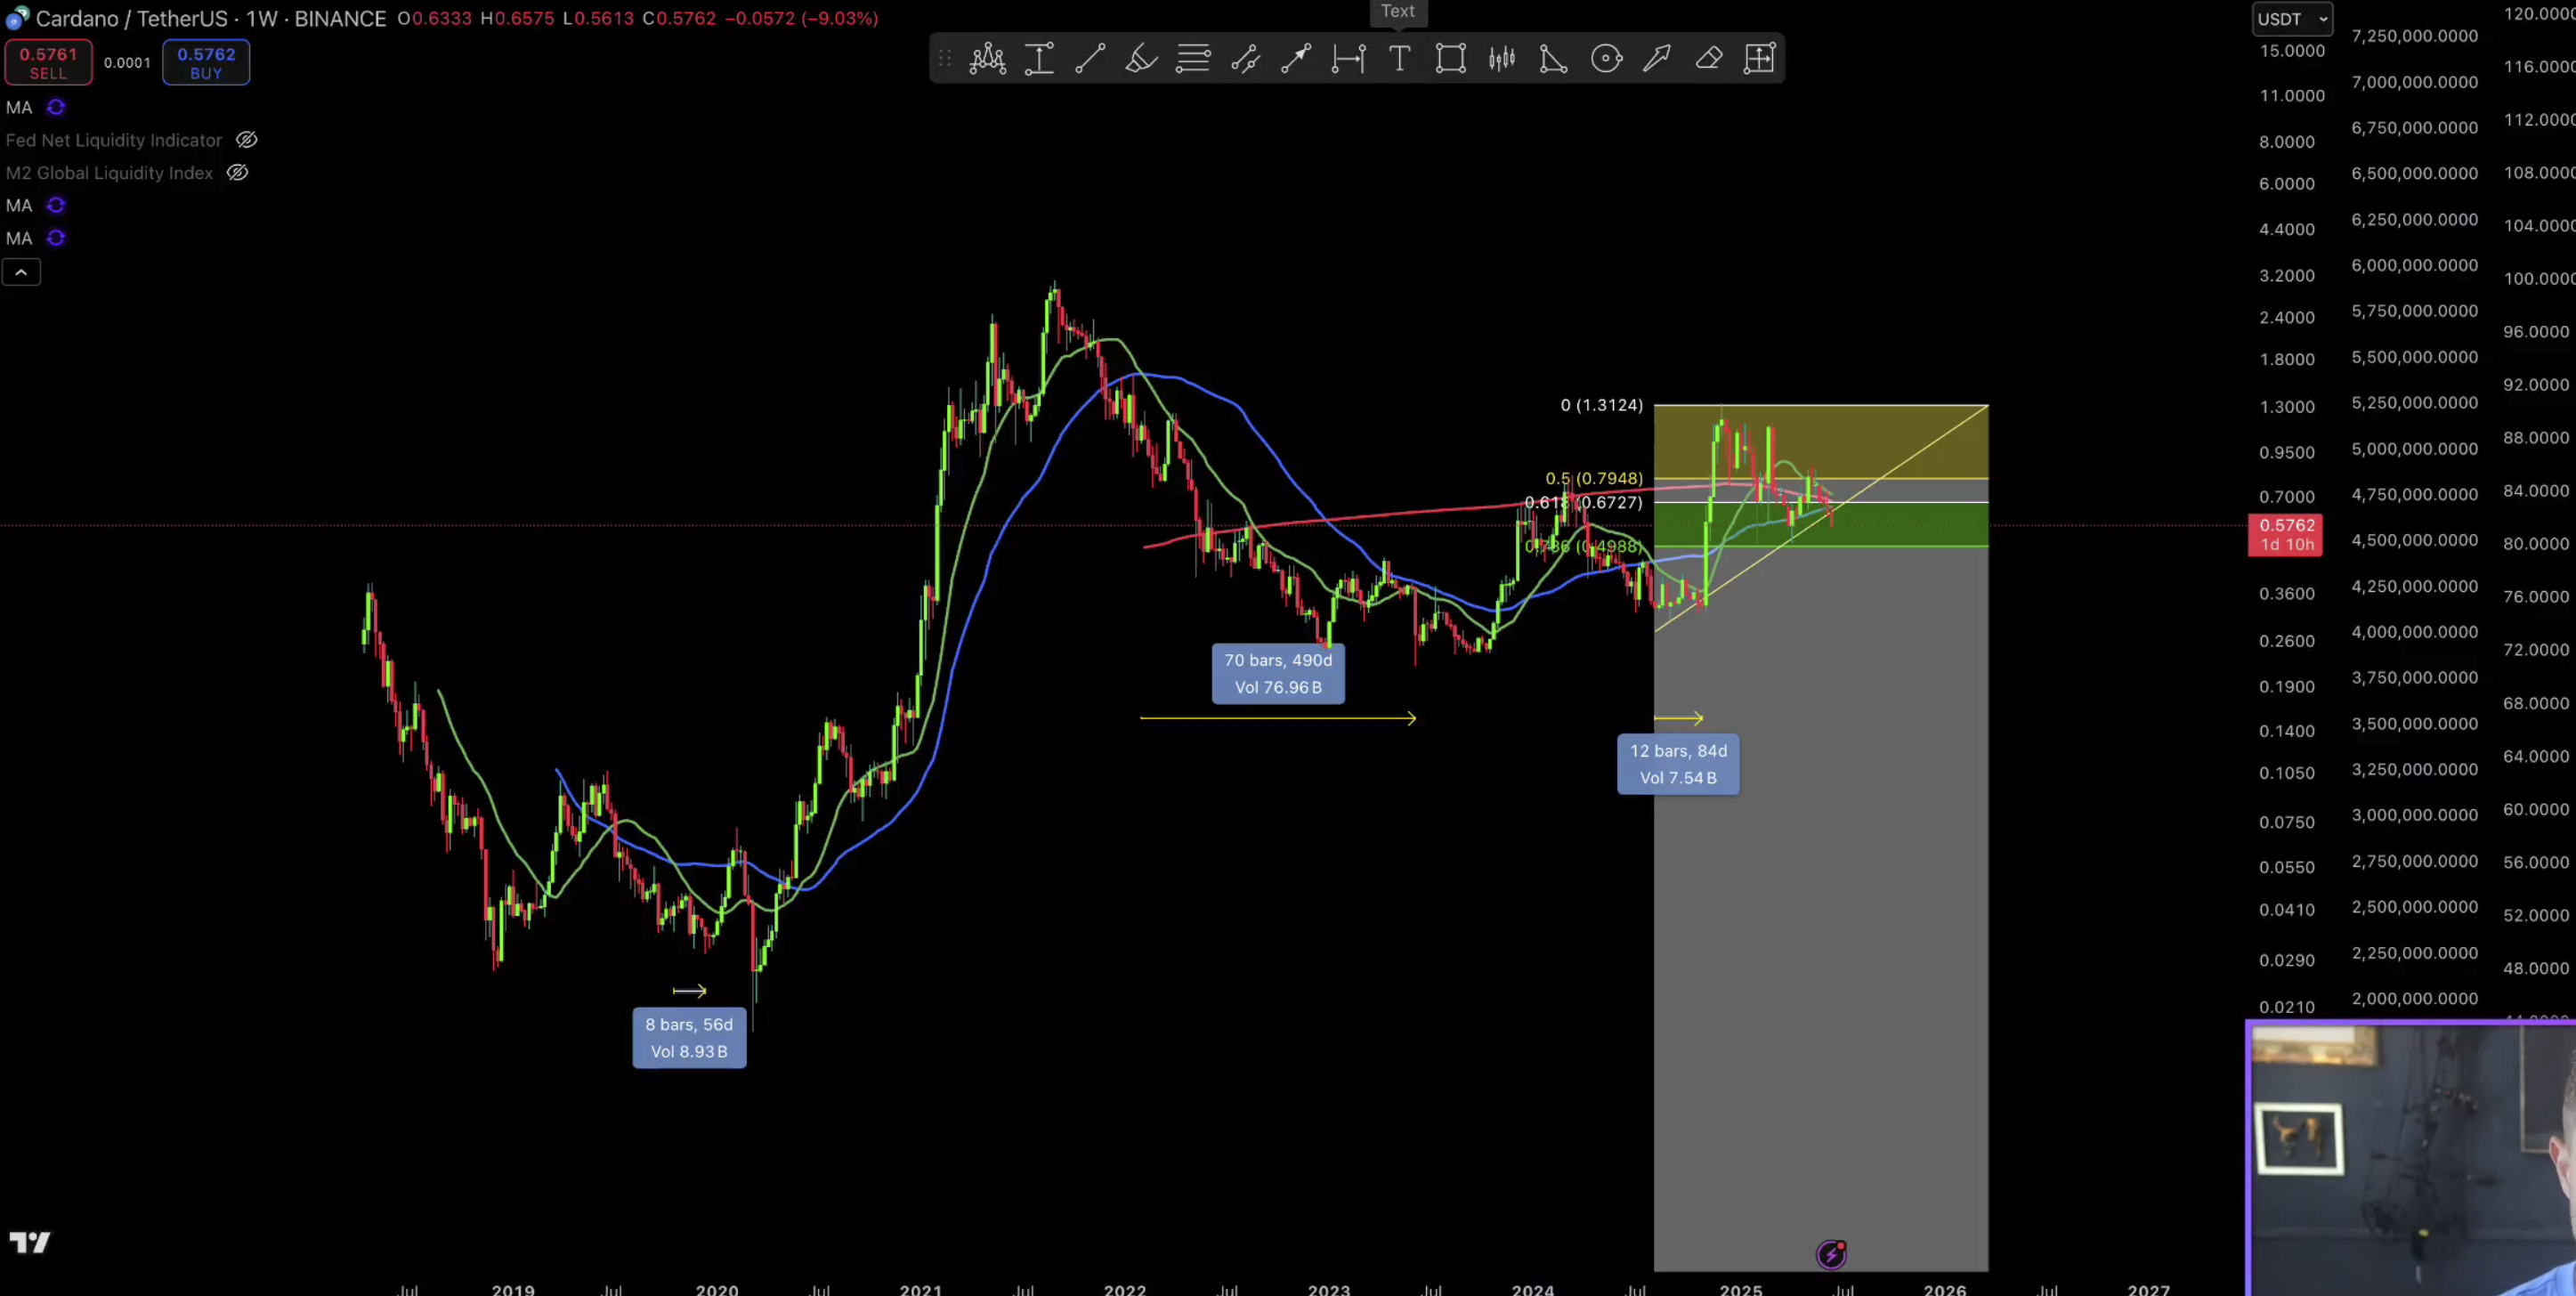Click the TradingView logo
2576x1296 pixels.
(x=30, y=1242)
